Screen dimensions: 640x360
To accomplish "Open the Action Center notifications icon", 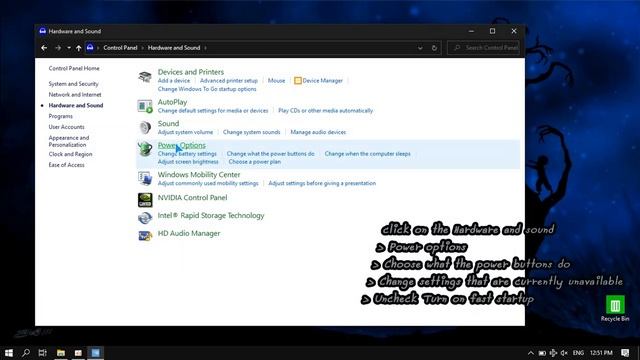I will 625,353.
